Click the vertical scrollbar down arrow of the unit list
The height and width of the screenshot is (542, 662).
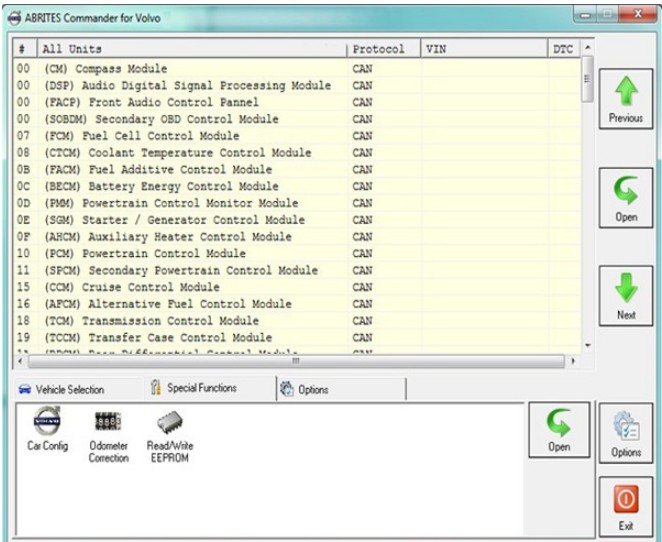(x=587, y=345)
